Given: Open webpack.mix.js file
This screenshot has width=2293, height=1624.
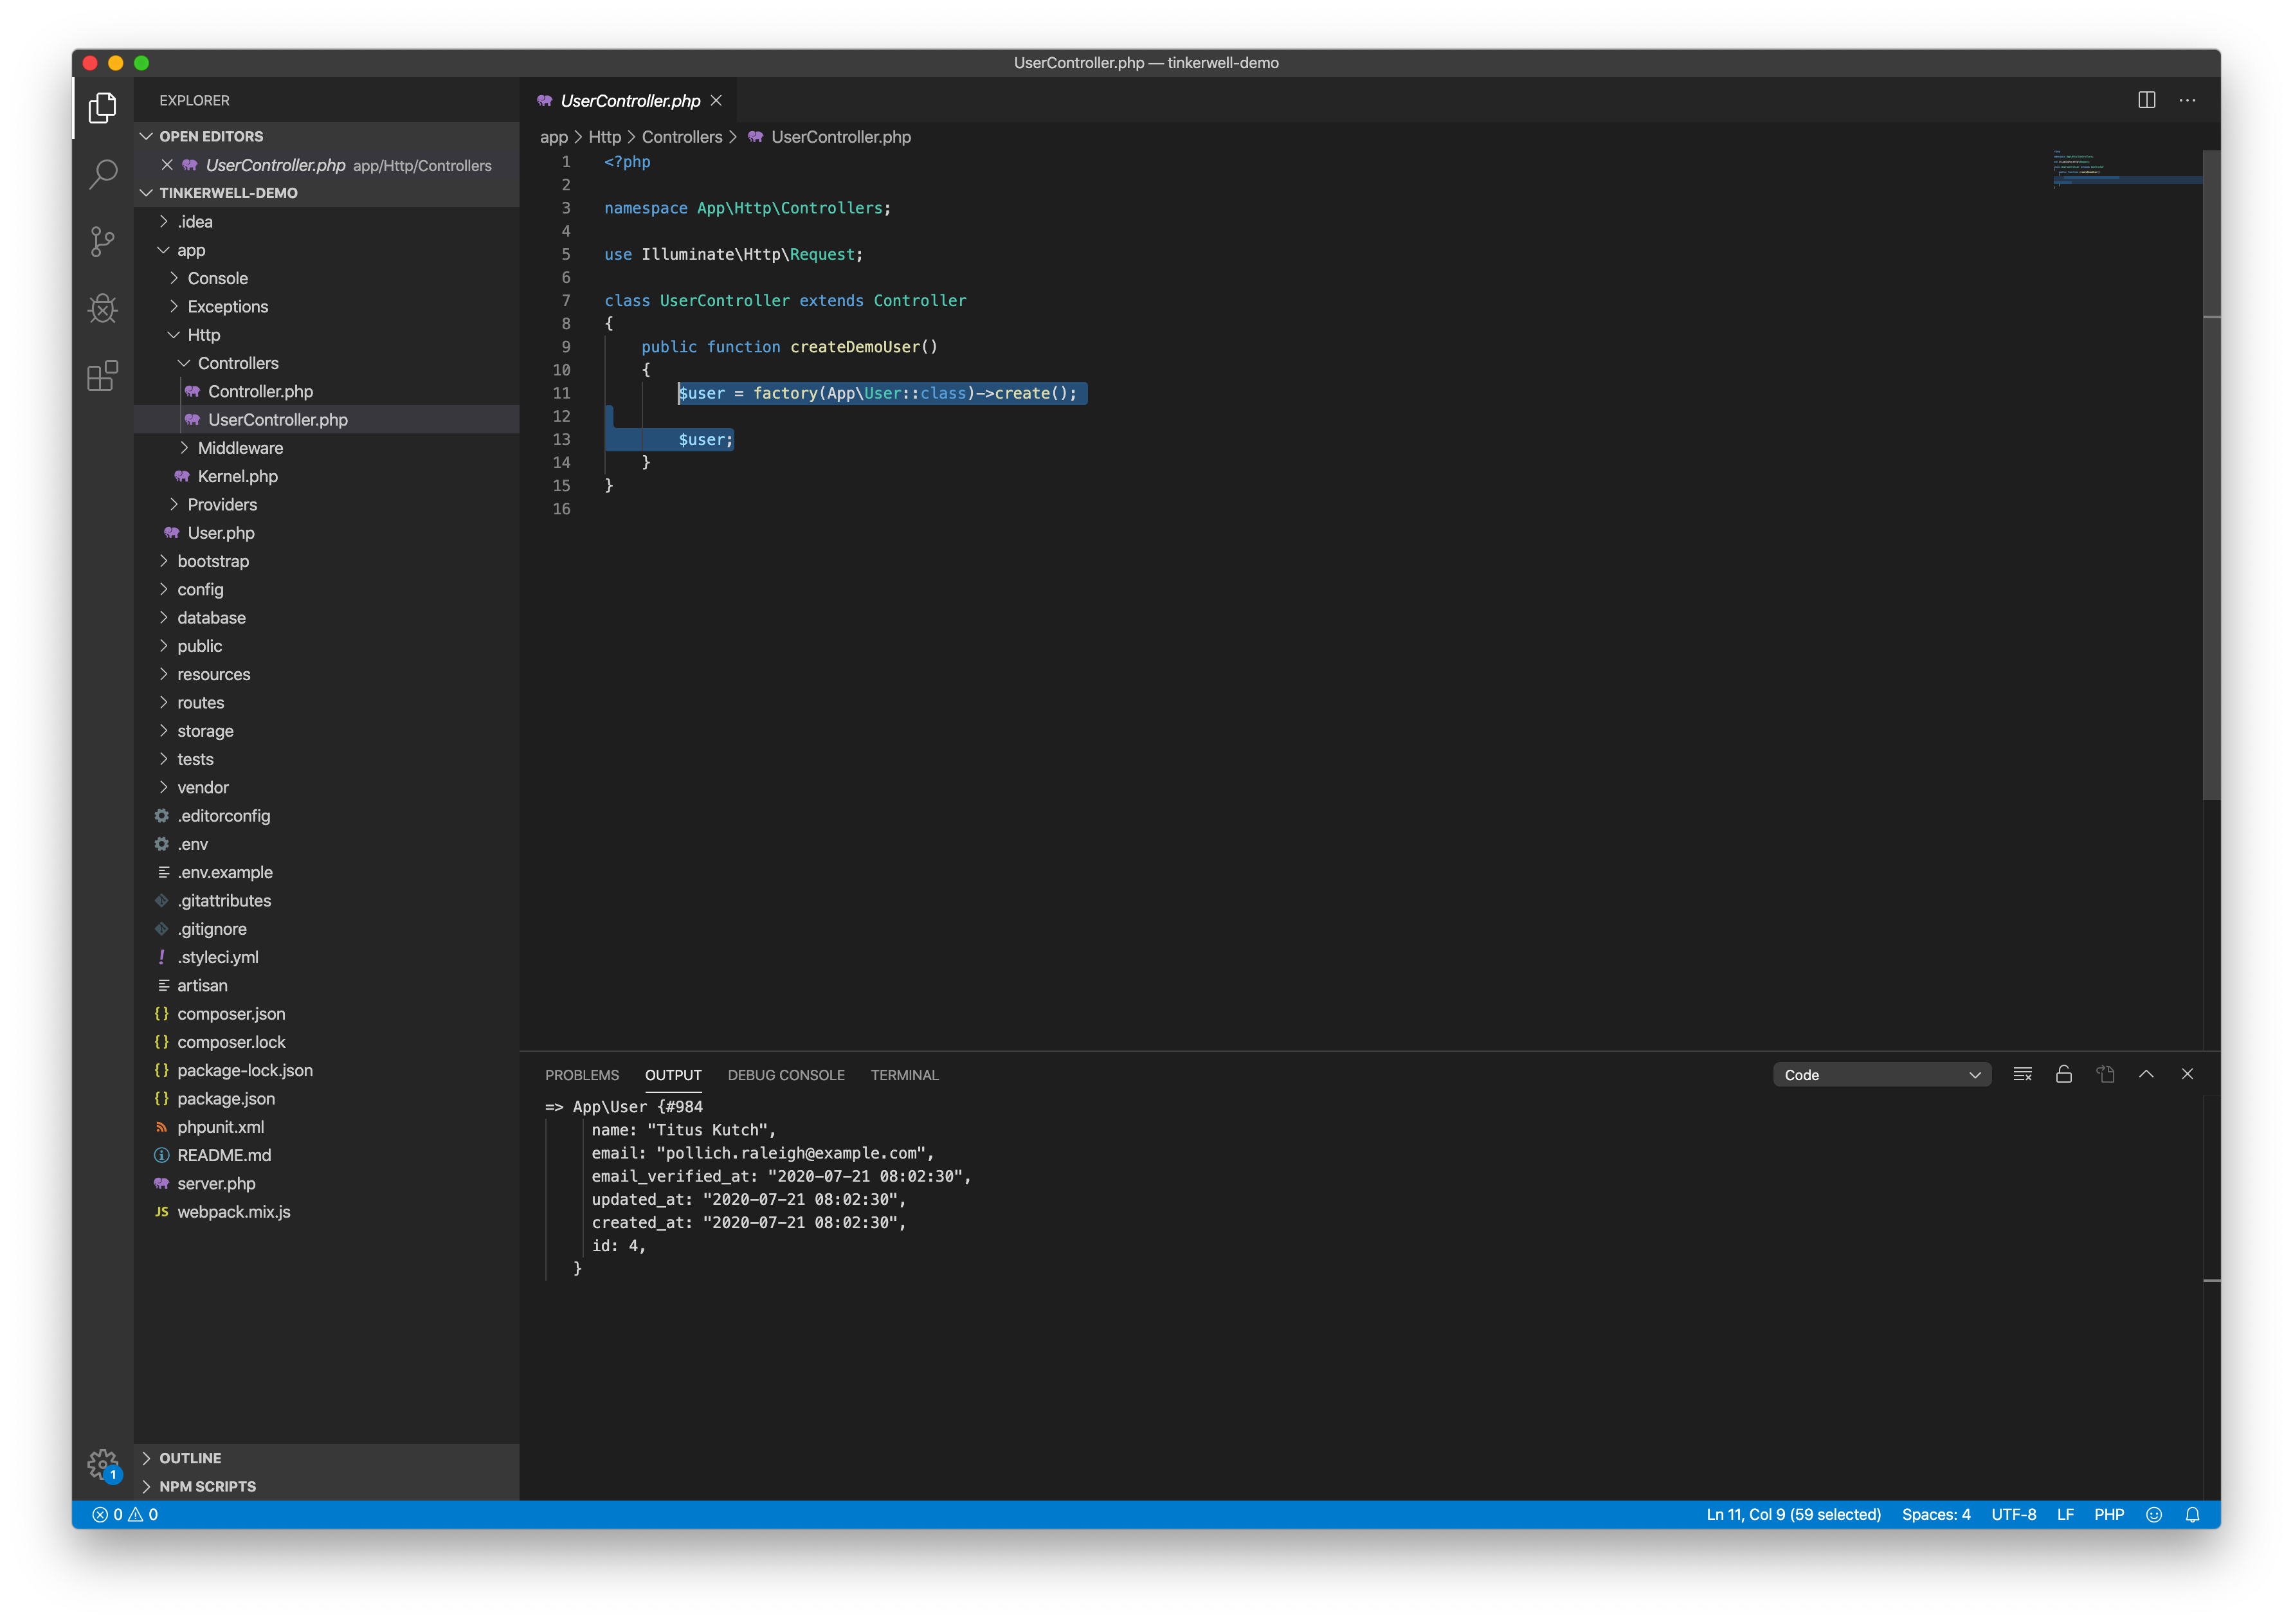Looking at the screenshot, I should click(326, 1211).
